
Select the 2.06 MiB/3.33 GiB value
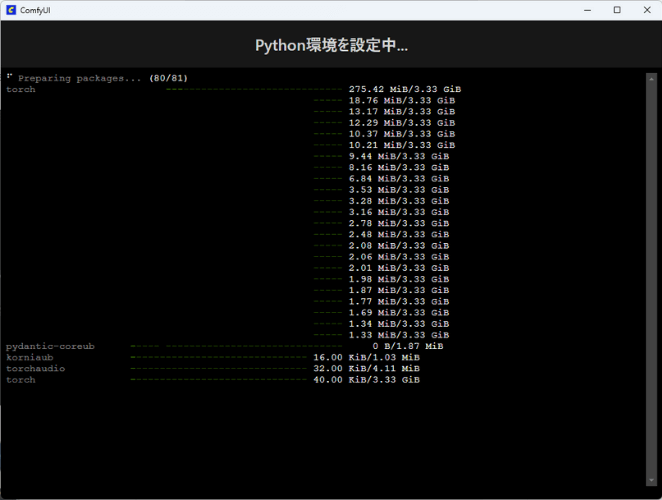[x=399, y=257]
